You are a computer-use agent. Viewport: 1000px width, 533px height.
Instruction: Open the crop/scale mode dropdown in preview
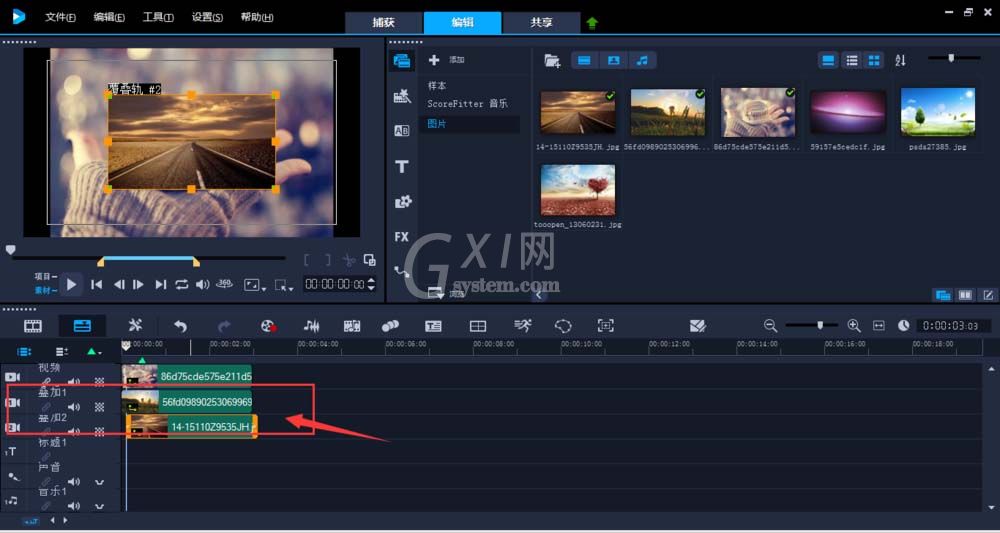click(283, 285)
